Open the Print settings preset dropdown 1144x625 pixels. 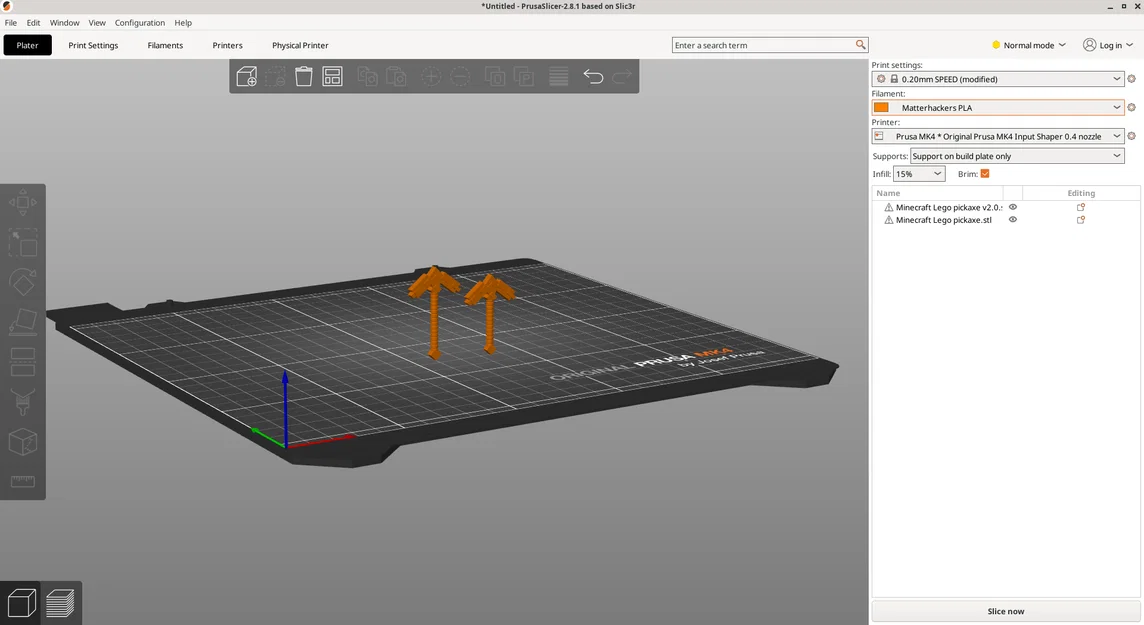(997, 79)
